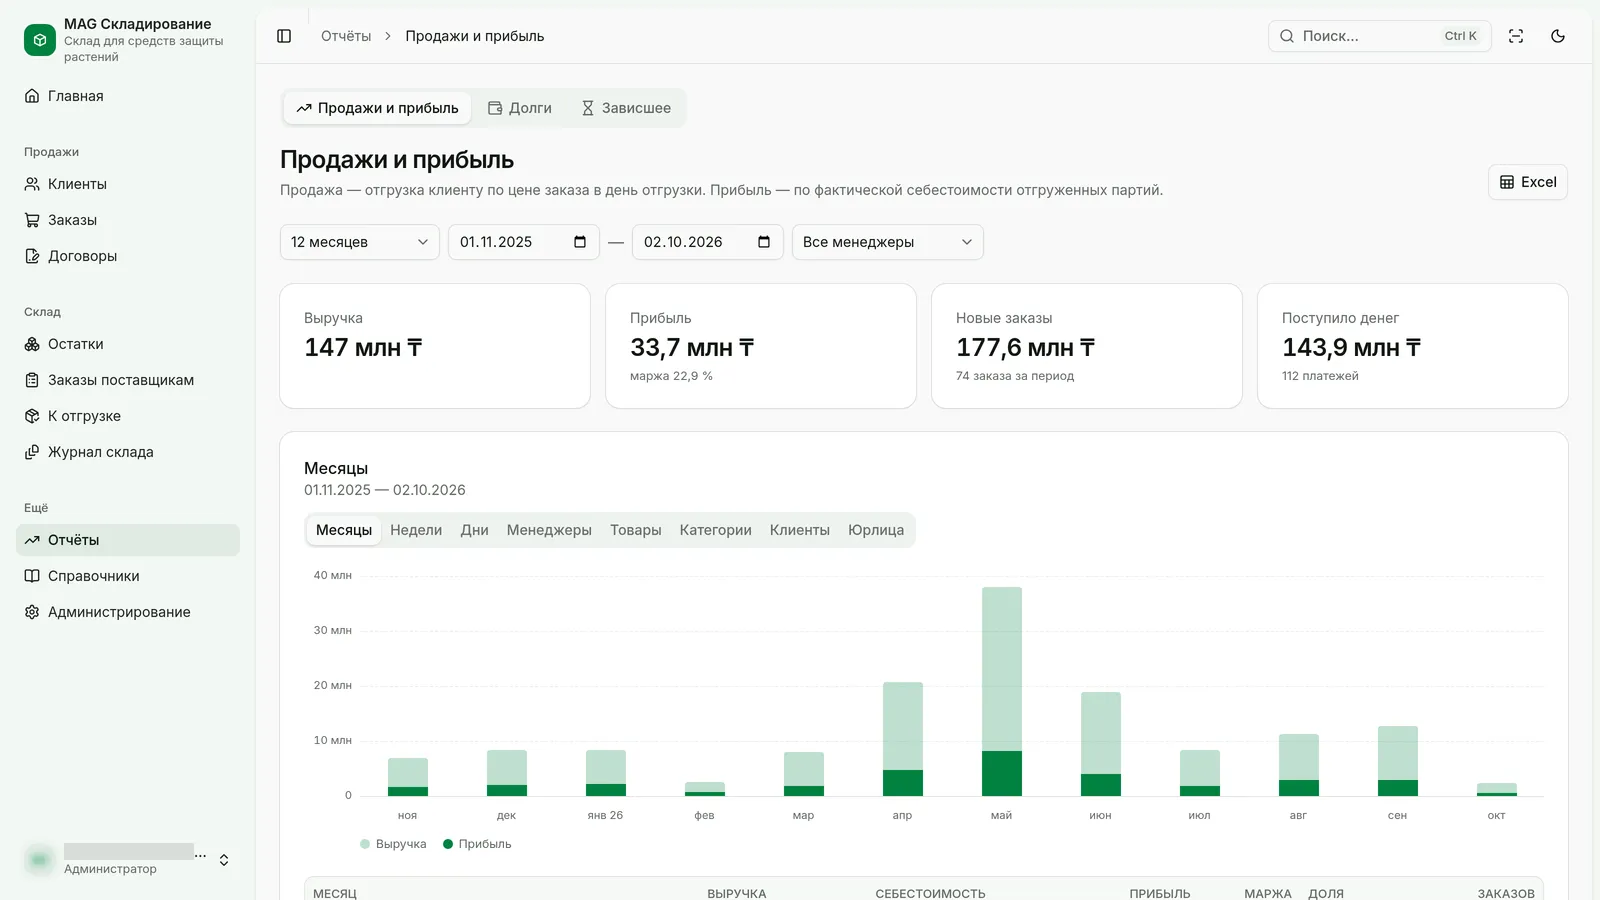Click the start date field 01.11.2025
The width and height of the screenshot is (1600, 900).
[524, 242]
